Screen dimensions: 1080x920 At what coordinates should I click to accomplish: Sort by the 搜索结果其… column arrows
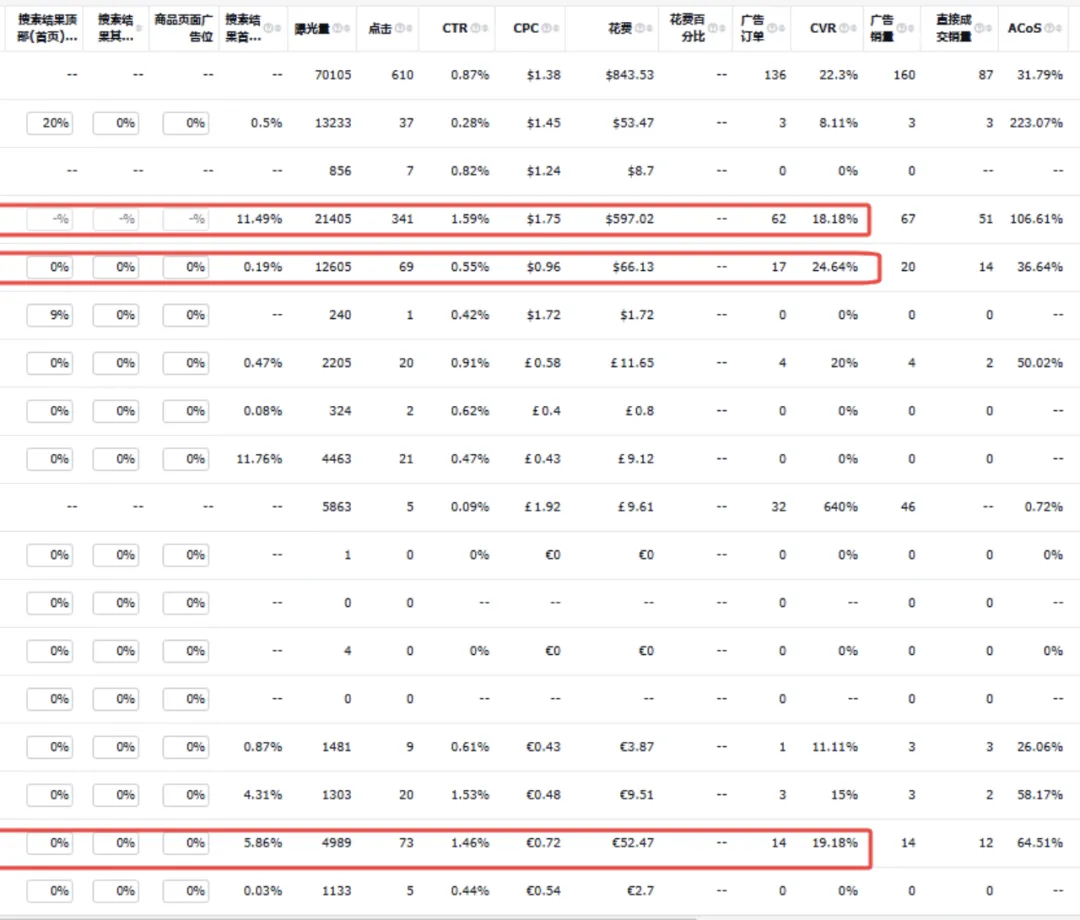point(139,28)
